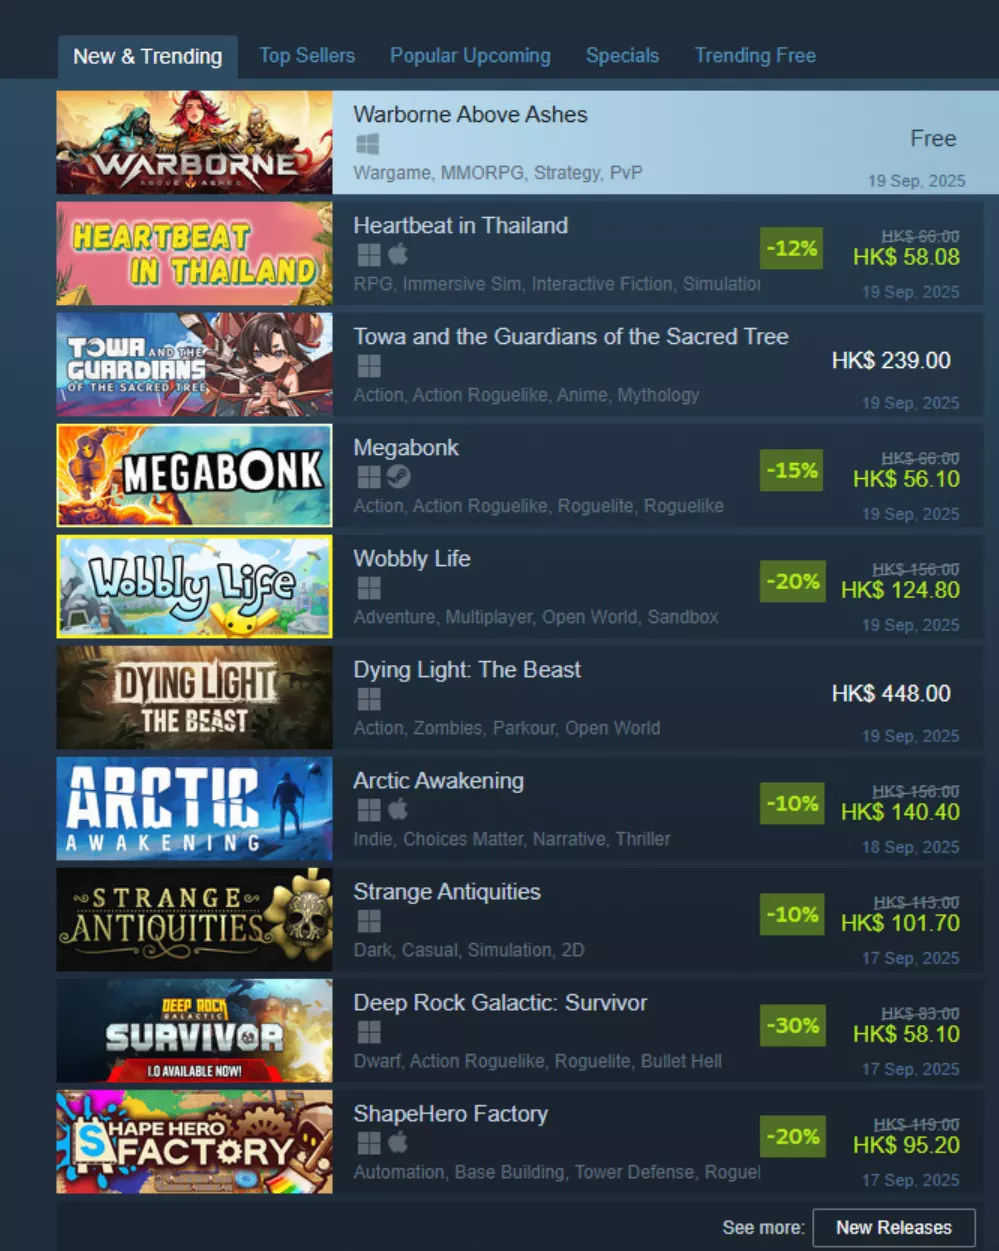Click the Windows icon under Warborne Above Ashes

[x=368, y=144]
